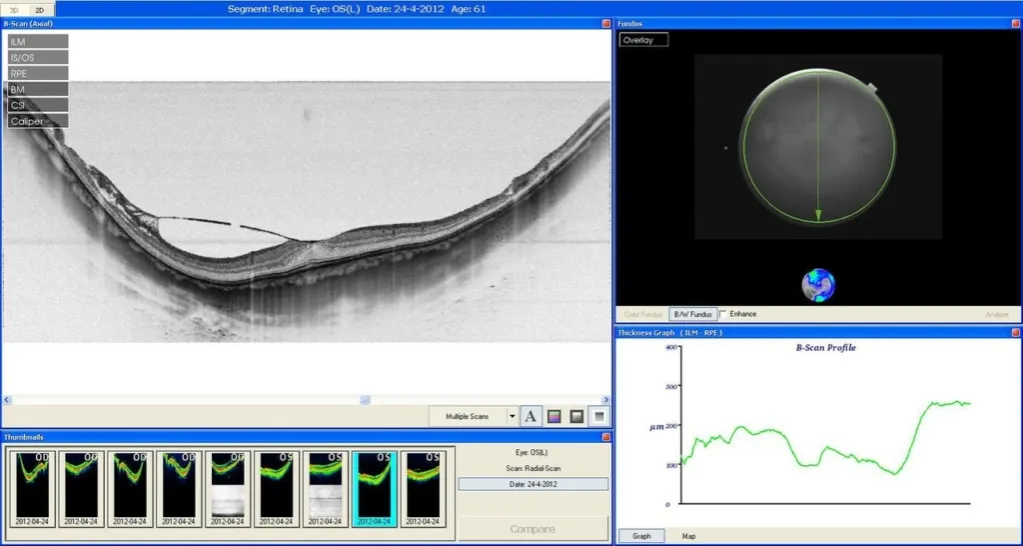Click the Analyze button
1023x546 pixels.
click(996, 314)
